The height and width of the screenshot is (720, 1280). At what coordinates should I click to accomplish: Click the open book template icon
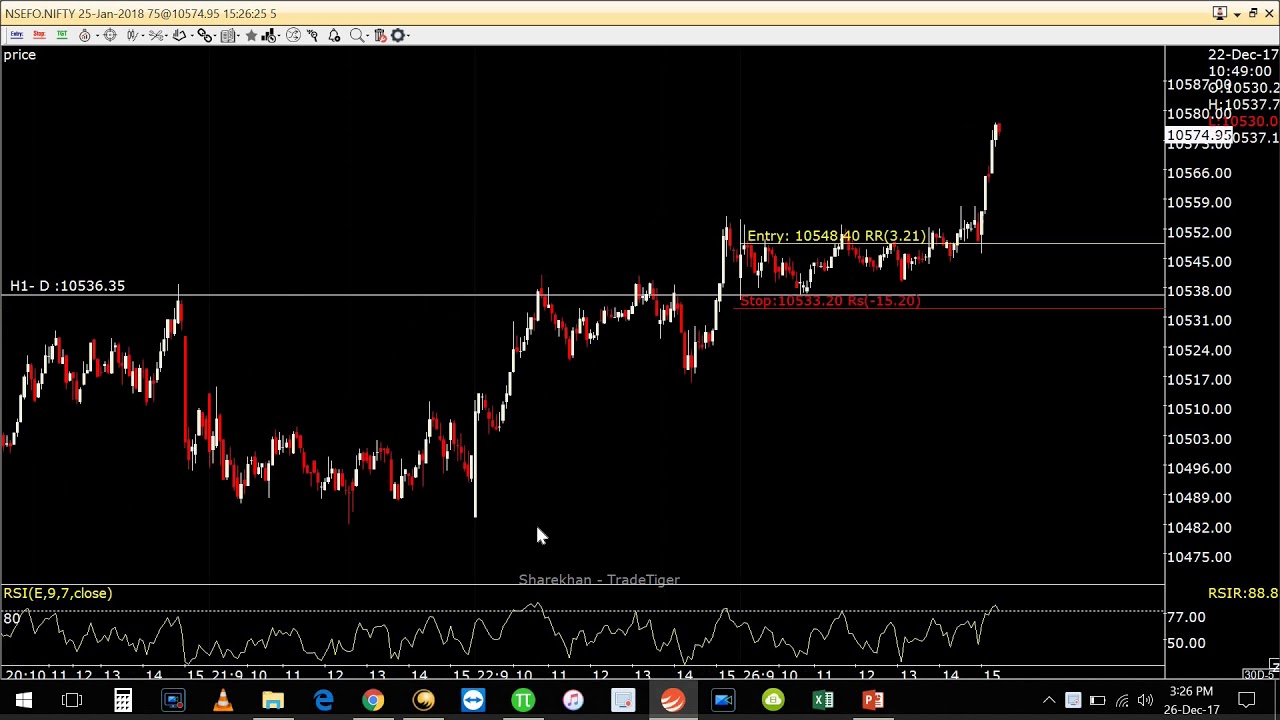pos(228,35)
